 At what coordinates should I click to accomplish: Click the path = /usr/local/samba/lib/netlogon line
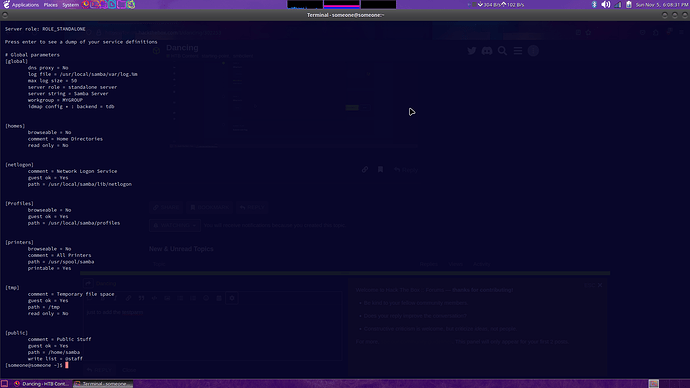(x=80, y=184)
